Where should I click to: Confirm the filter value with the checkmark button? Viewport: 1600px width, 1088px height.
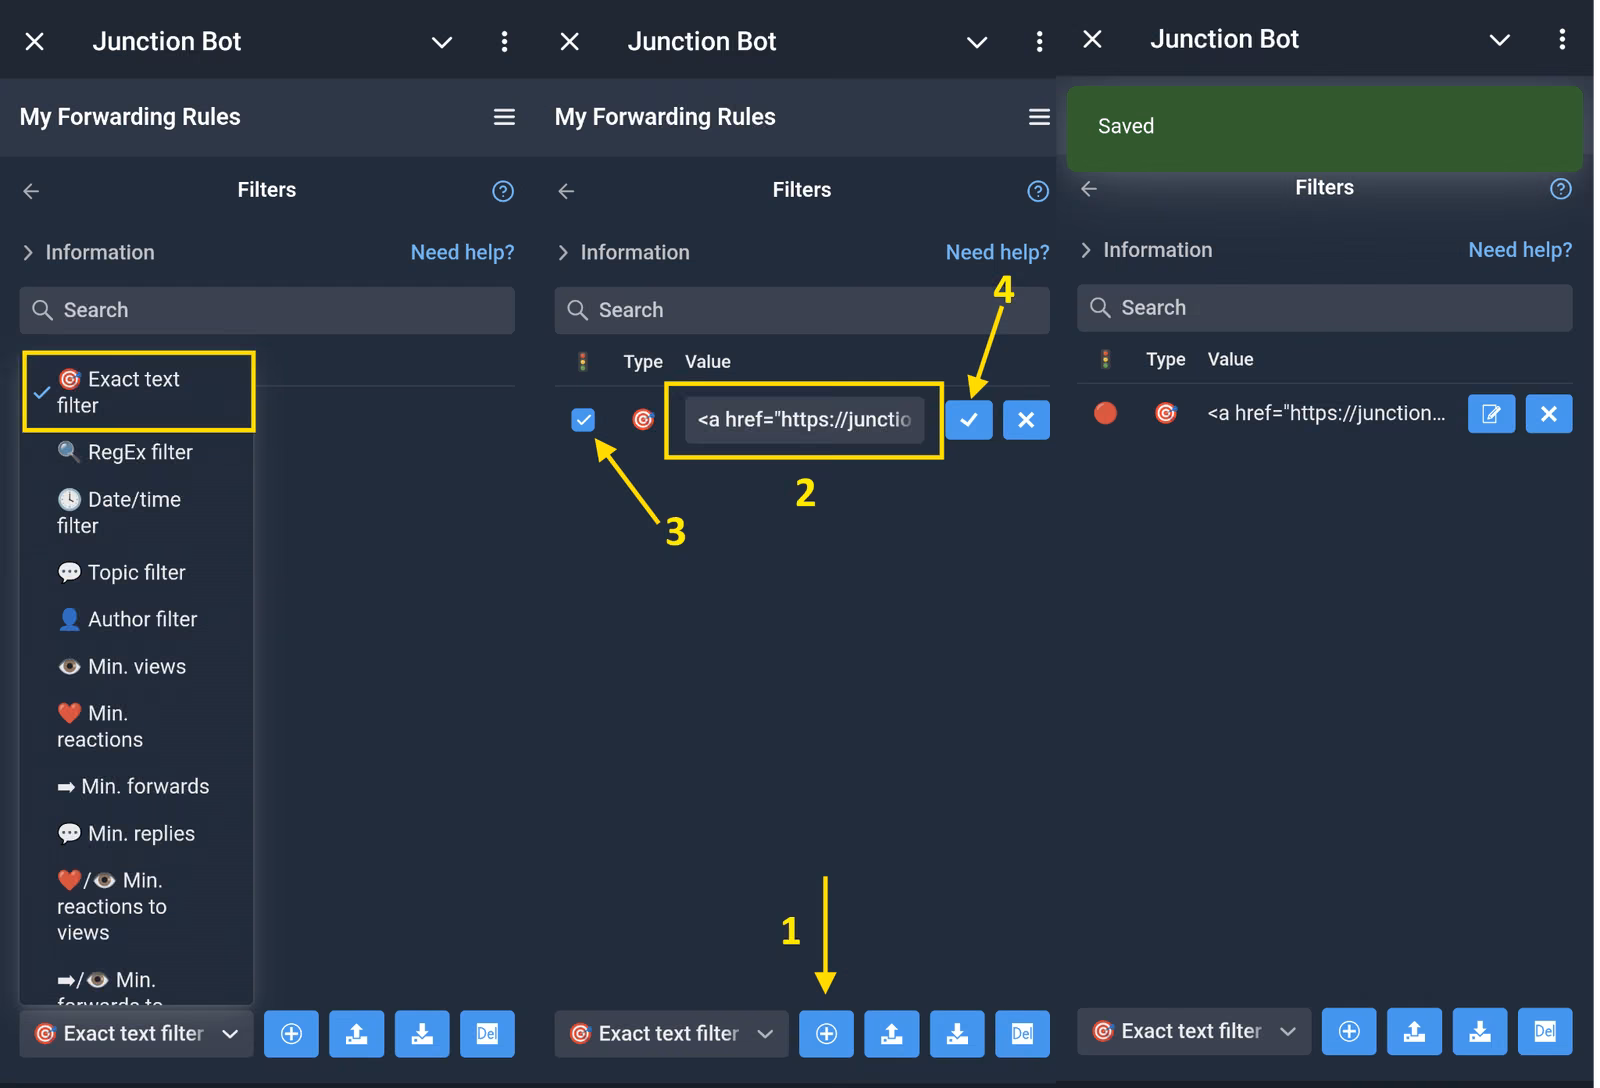(x=969, y=420)
